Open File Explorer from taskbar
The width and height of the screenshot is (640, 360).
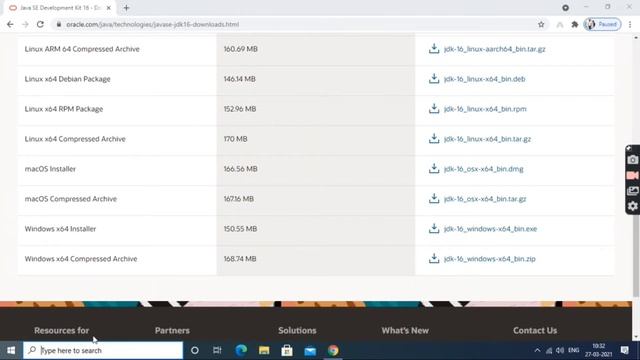tap(264, 350)
